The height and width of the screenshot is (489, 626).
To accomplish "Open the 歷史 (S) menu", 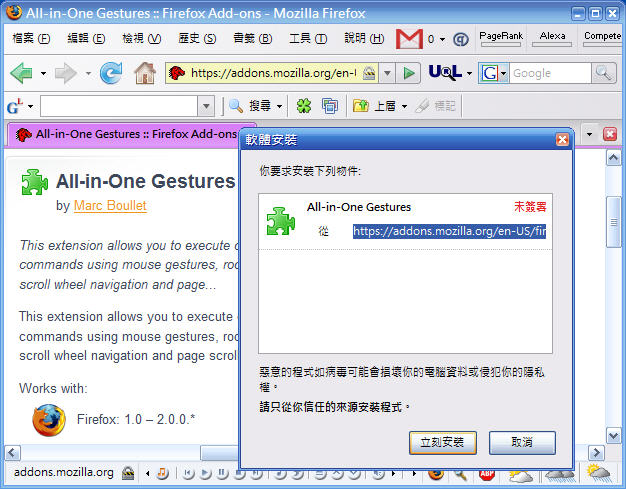I will click(x=197, y=38).
